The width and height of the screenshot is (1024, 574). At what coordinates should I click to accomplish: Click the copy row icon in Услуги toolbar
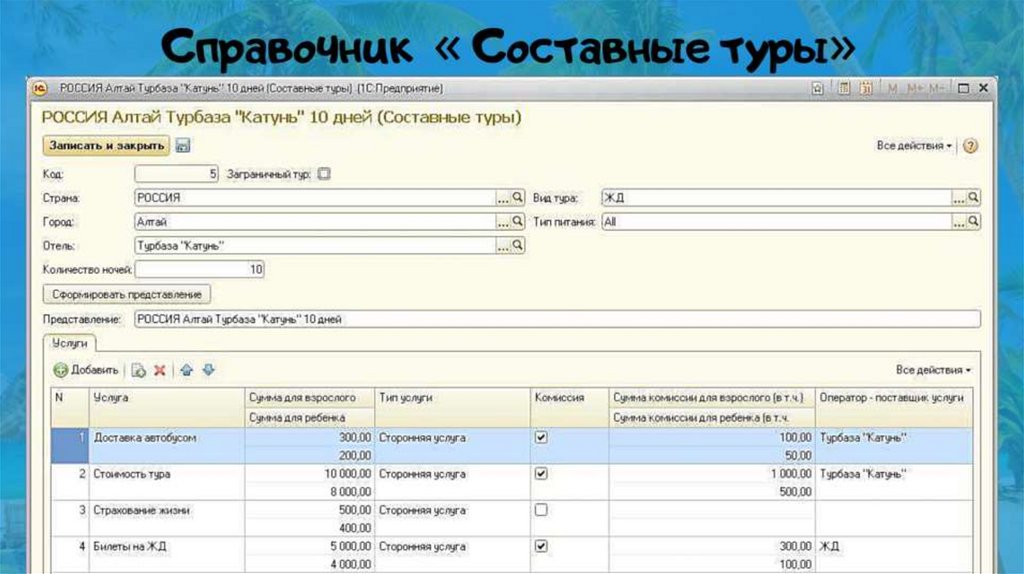139,370
